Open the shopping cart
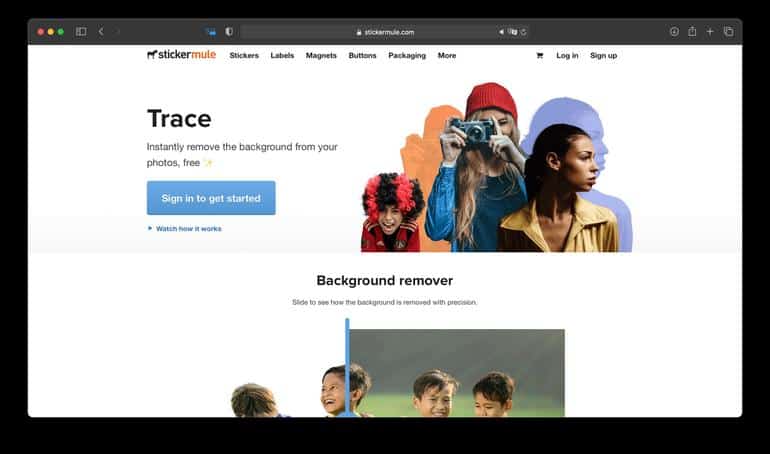Viewport: 770px width, 454px height. pos(540,56)
